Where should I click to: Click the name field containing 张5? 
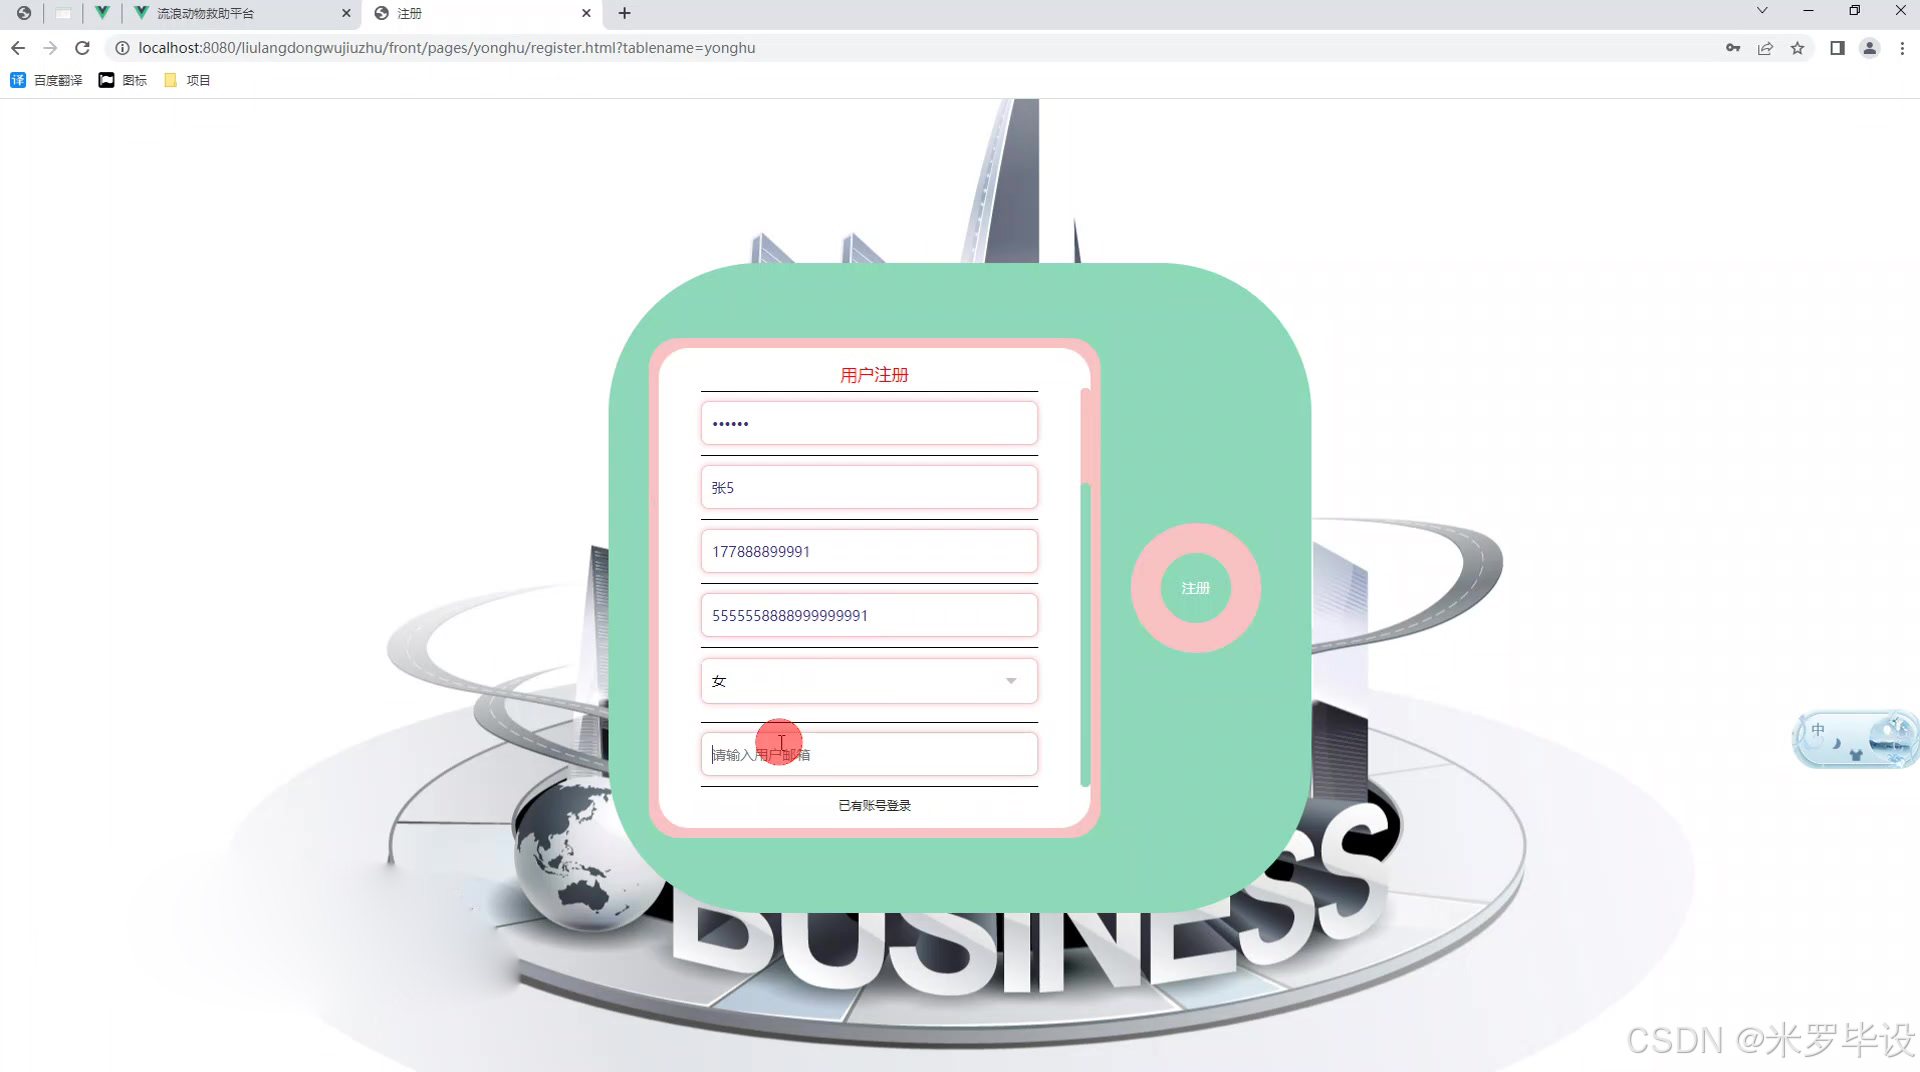point(869,487)
